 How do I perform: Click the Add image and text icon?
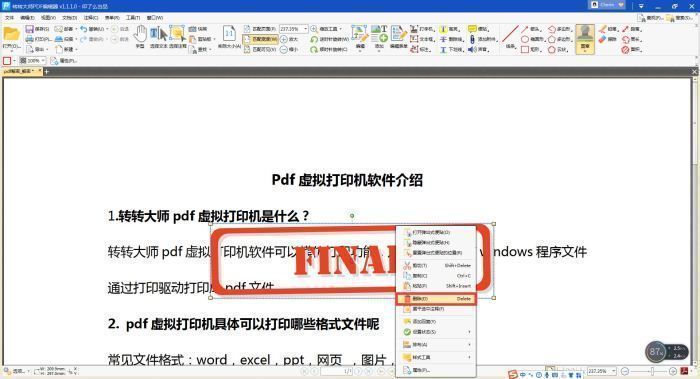coord(379,34)
